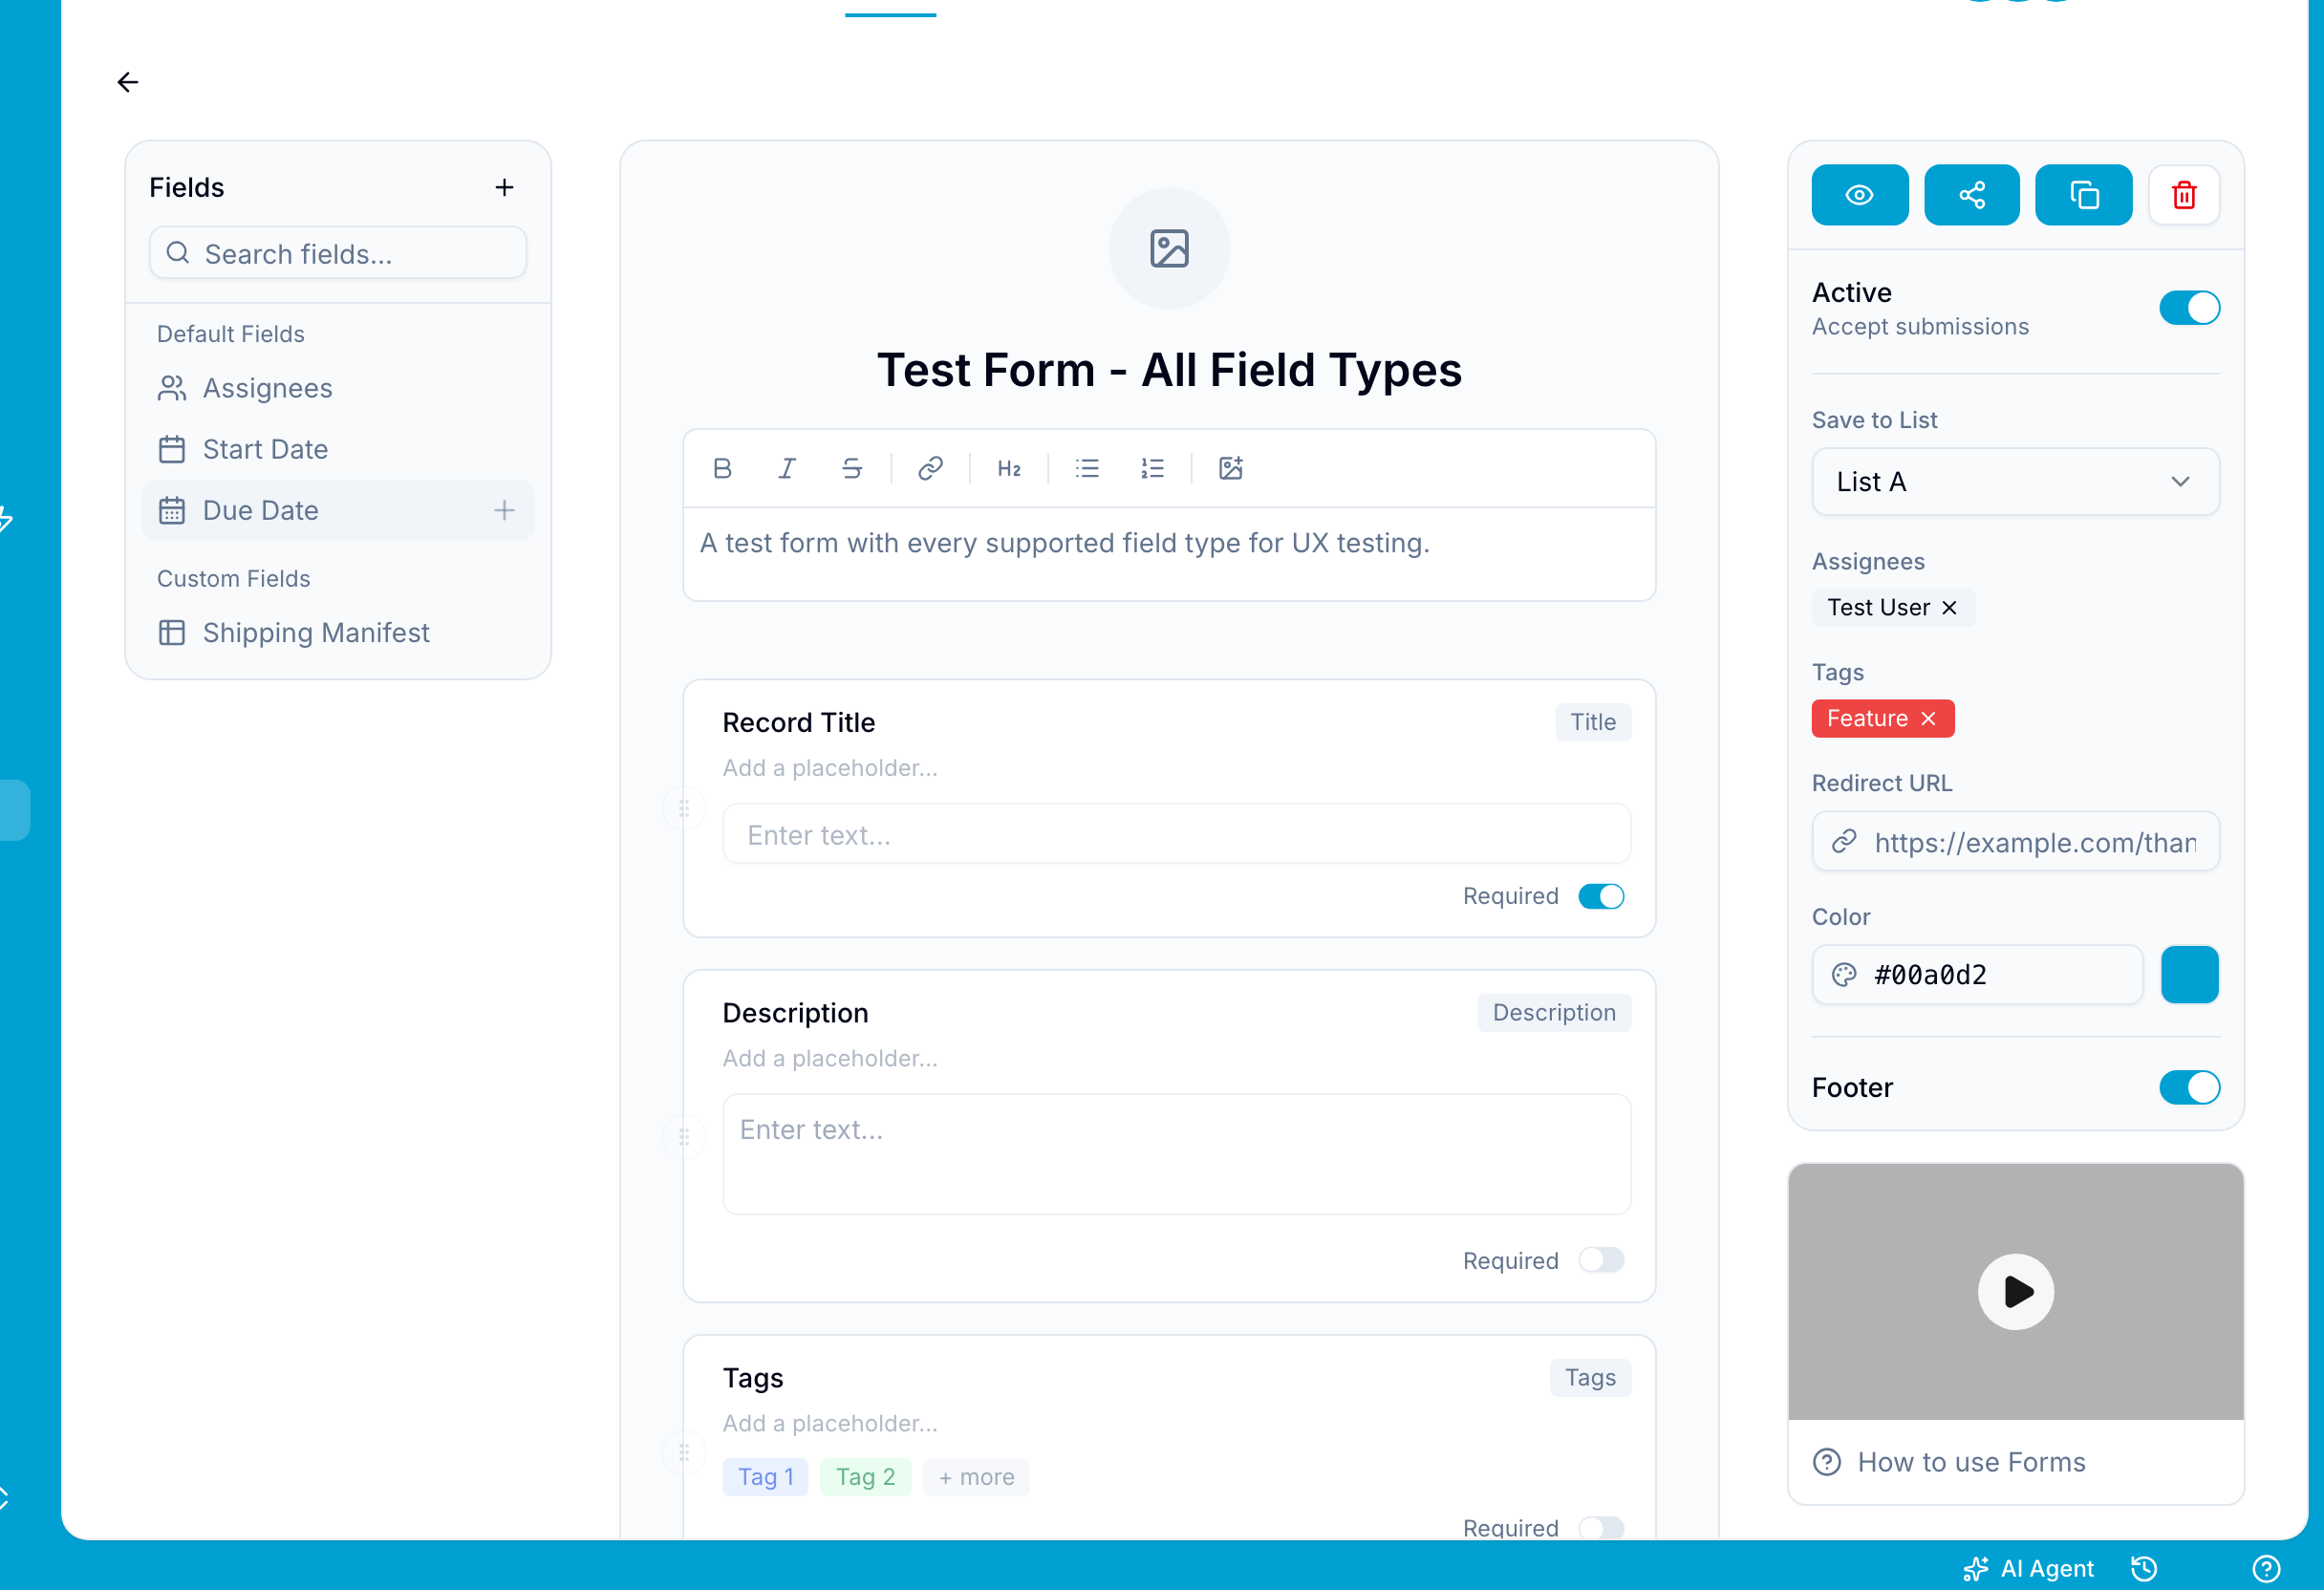This screenshot has height=1590, width=2324.
Task: Focus the Search fields input
Action: click(338, 253)
